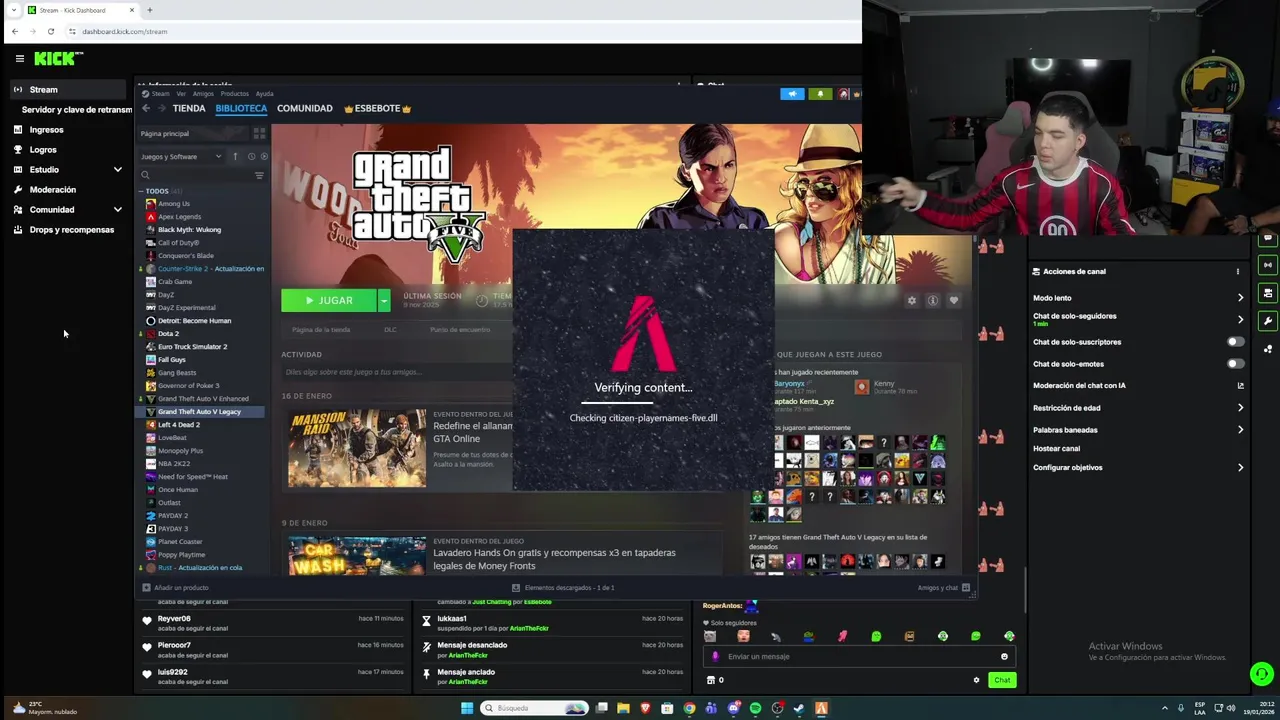The width and height of the screenshot is (1280, 720).
Task: Open Car Wash event thumbnail
Action: 357,556
